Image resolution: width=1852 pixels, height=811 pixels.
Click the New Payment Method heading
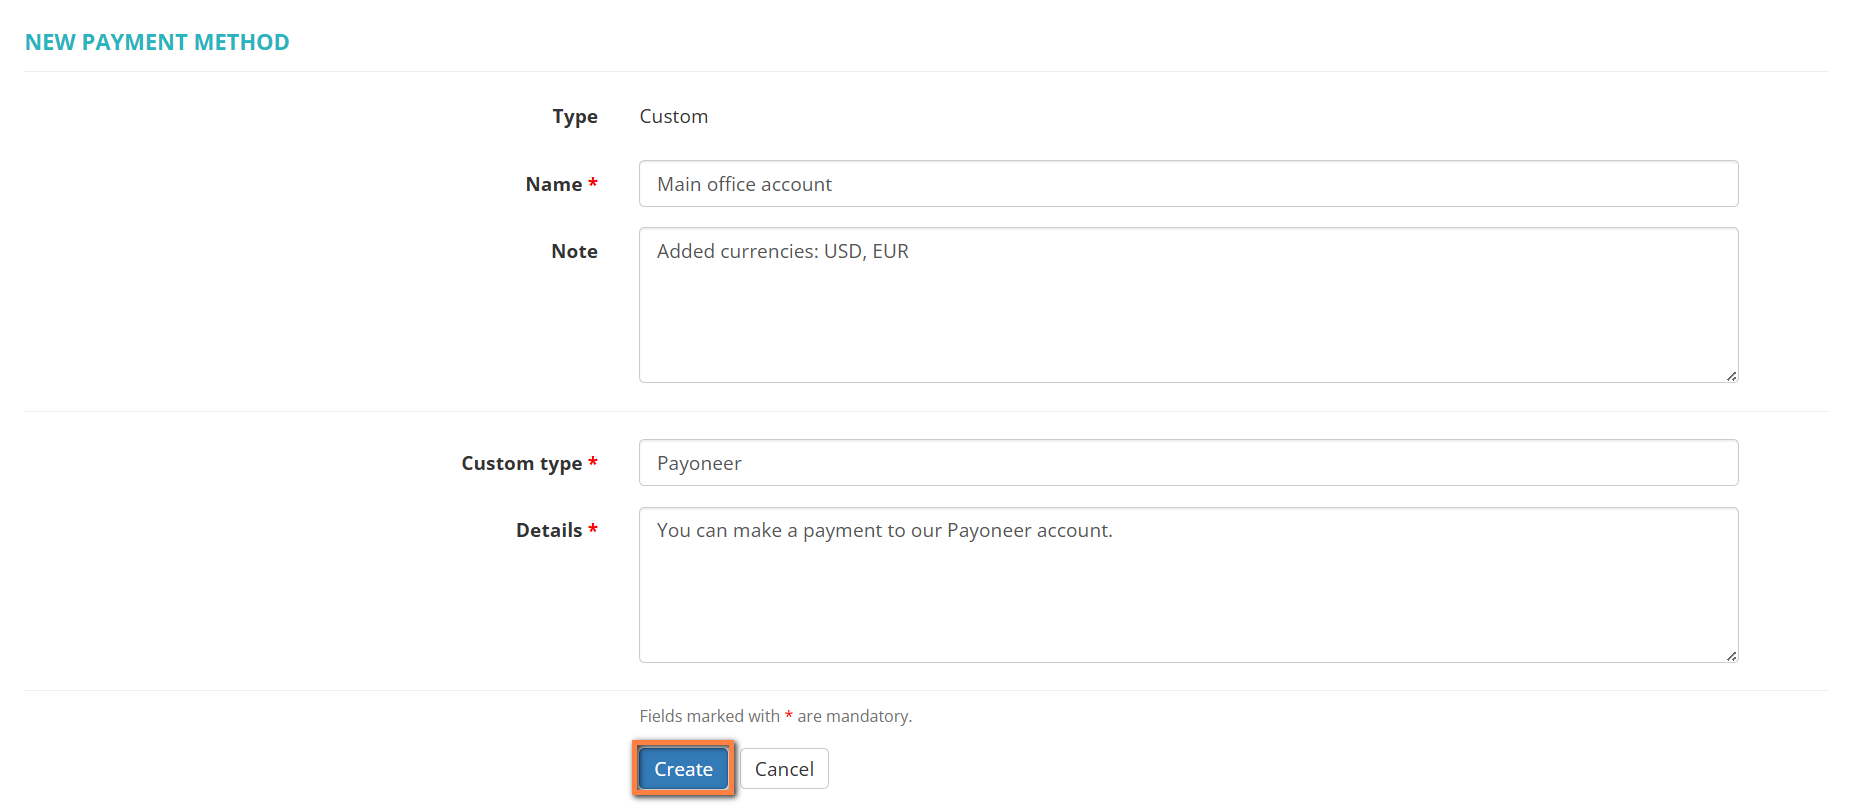point(157,42)
